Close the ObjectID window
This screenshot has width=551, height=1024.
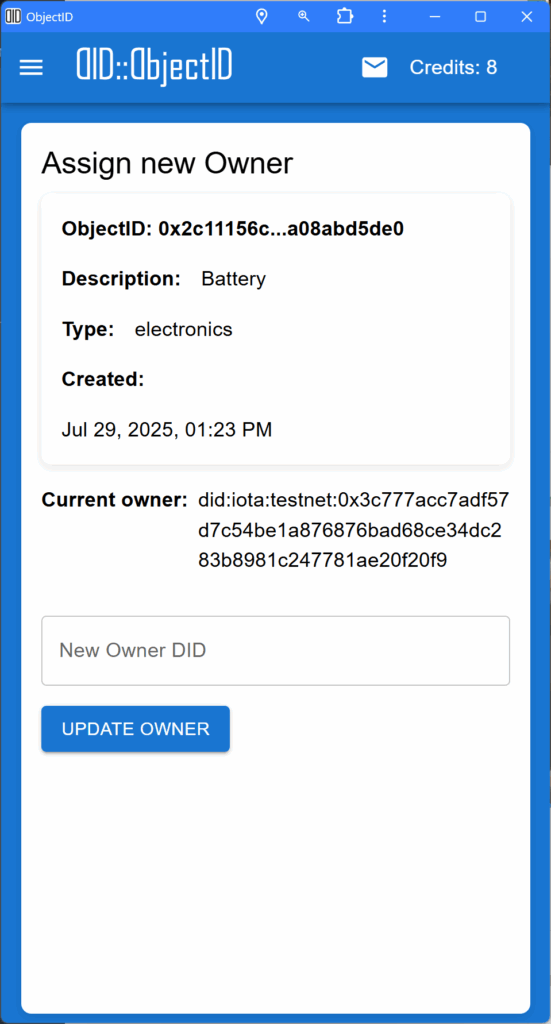[527, 17]
